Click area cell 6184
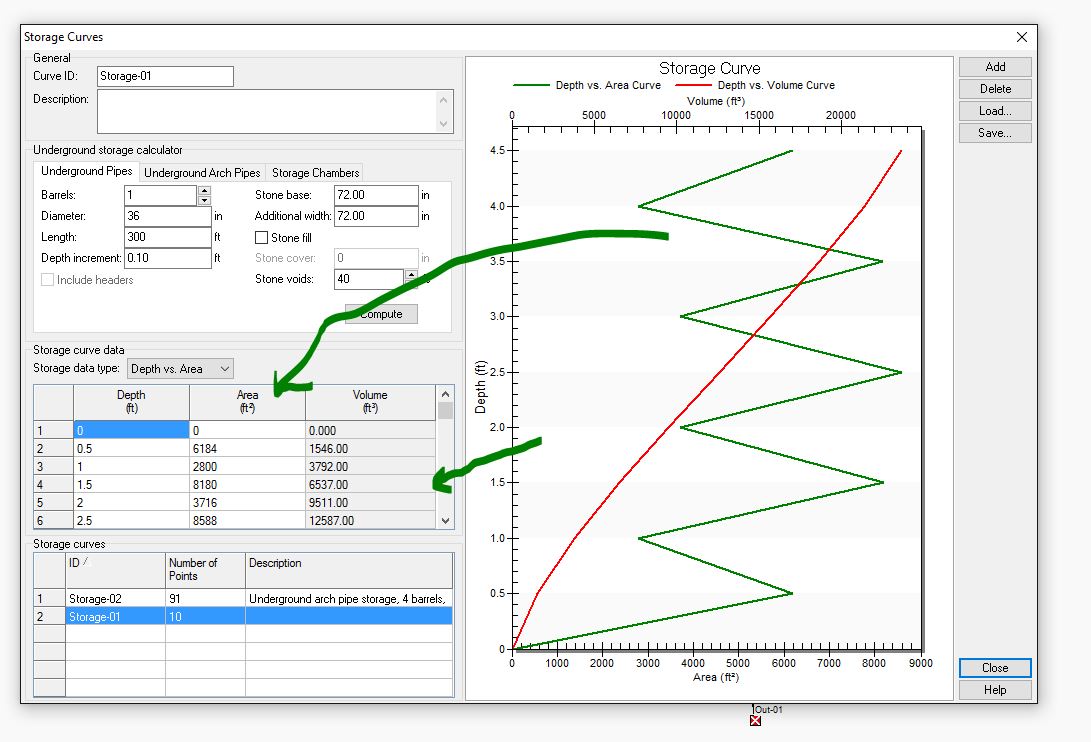Image resolution: width=1091 pixels, height=742 pixels. click(x=247, y=449)
